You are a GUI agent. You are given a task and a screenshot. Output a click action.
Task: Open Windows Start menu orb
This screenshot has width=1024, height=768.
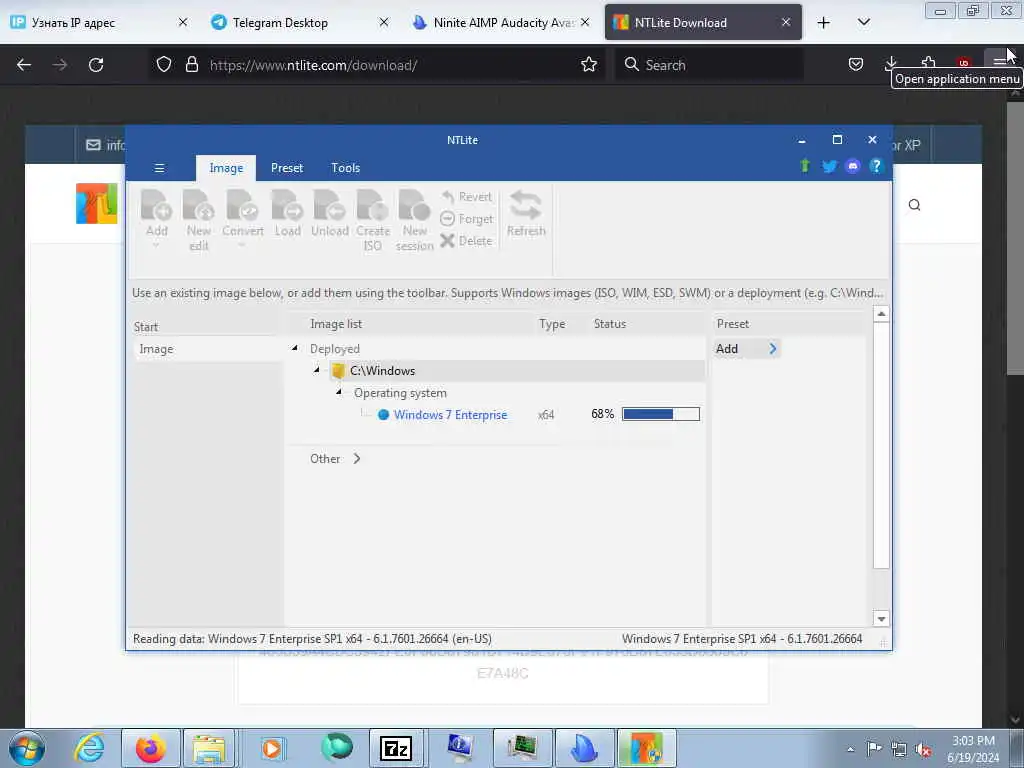(27, 748)
